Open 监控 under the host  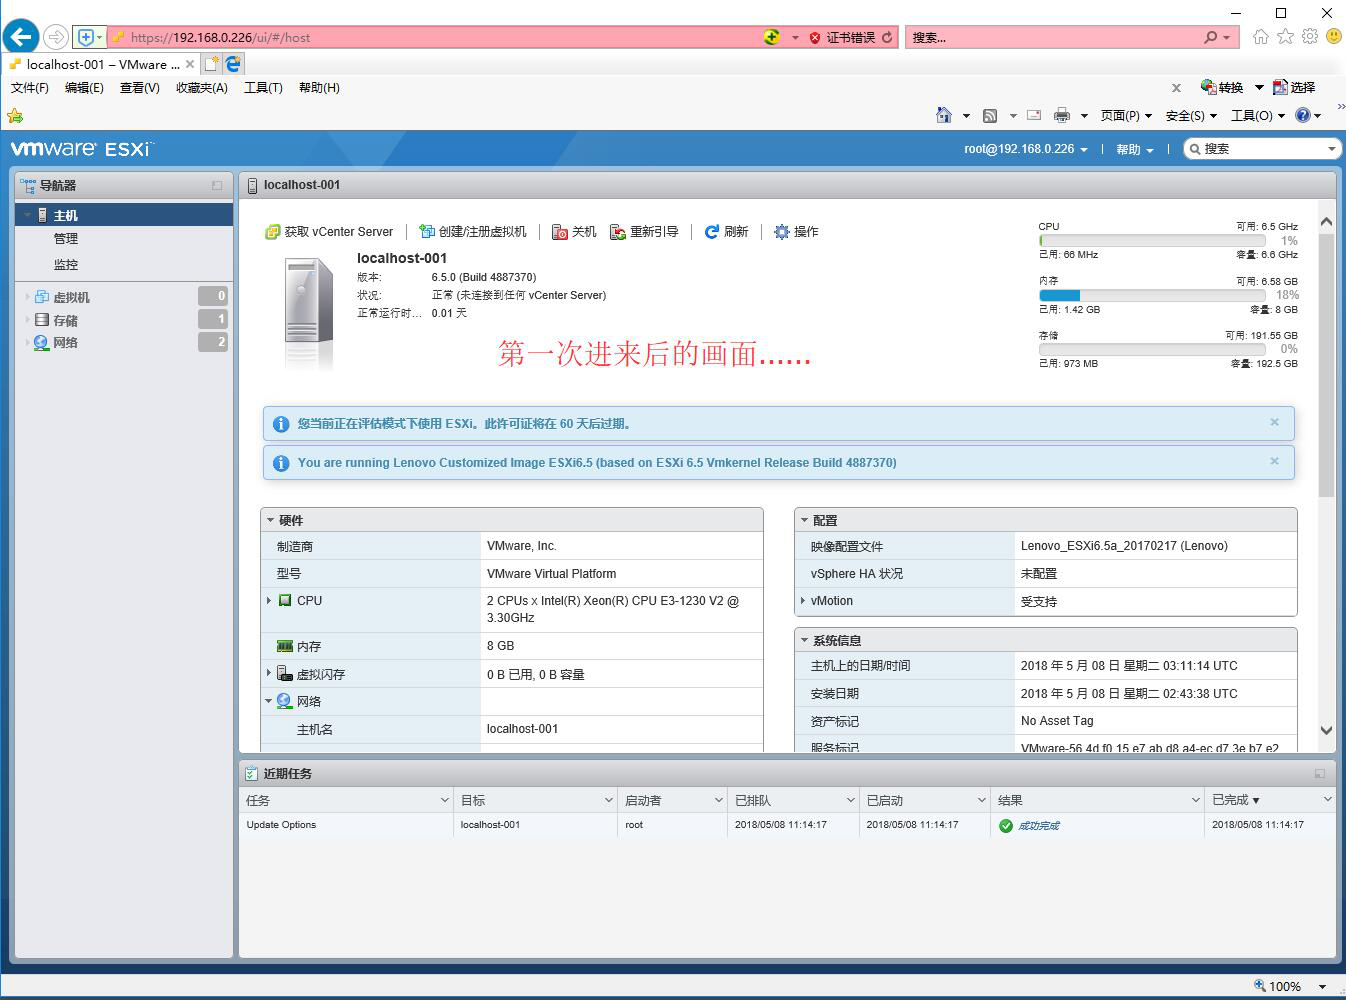pos(66,265)
